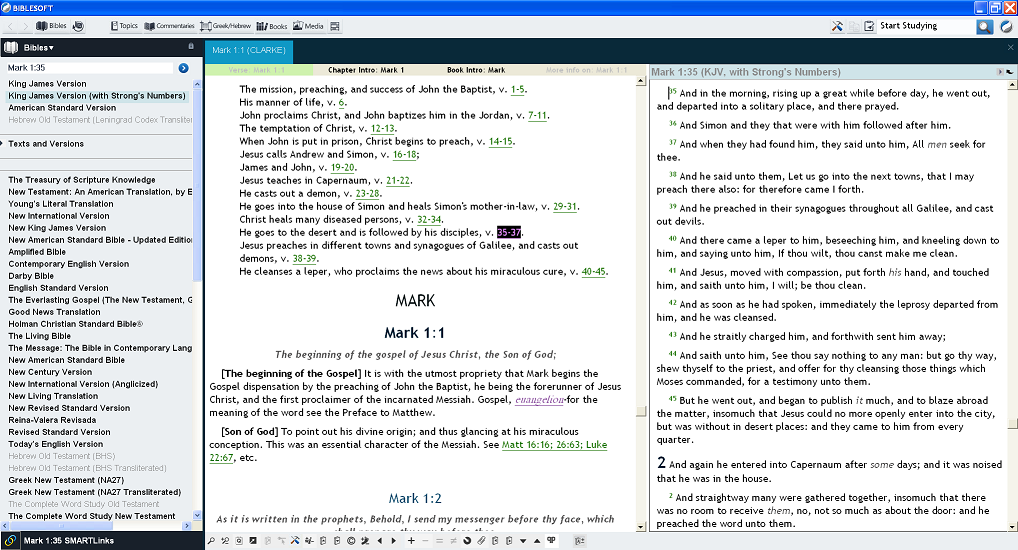Go back with the top-left arrow
The image size is (1018, 550).
click(x=10, y=26)
